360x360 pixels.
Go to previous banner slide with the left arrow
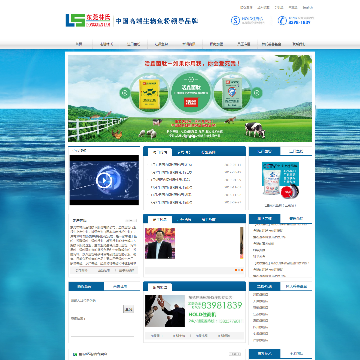(x=125, y=93)
